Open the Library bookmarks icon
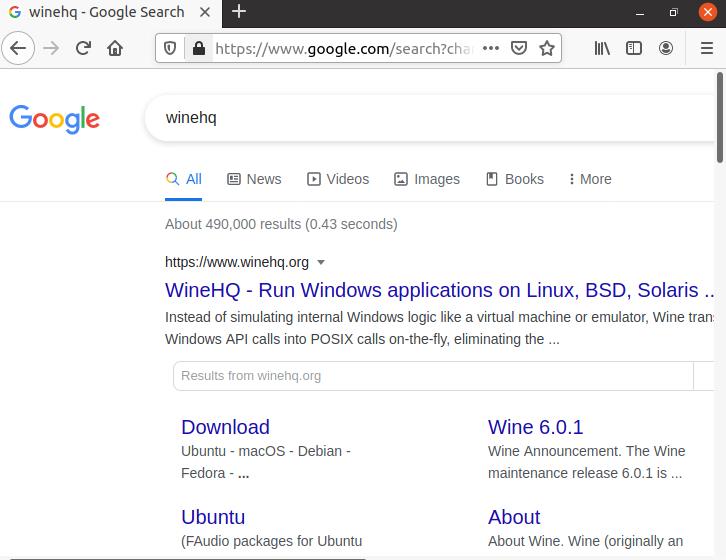Viewport: 726px width, 560px height. coord(602,48)
